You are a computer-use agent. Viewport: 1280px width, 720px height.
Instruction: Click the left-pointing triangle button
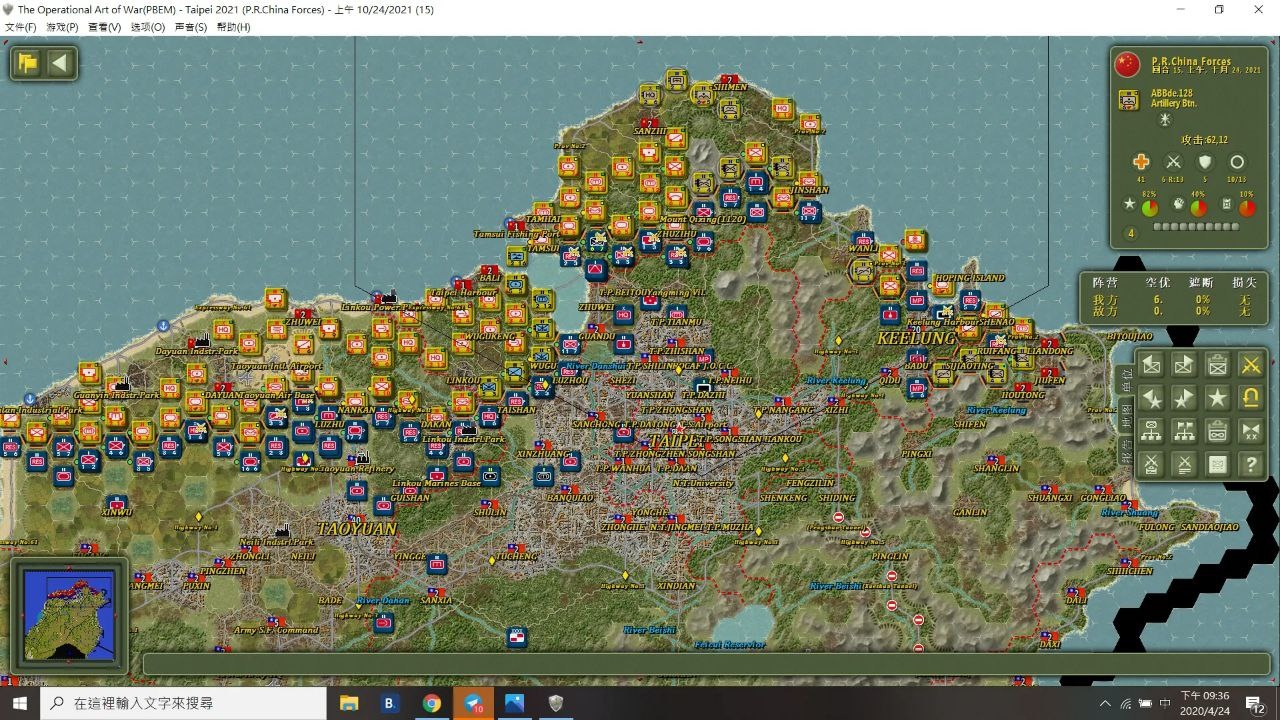pyautogui.click(x=60, y=64)
